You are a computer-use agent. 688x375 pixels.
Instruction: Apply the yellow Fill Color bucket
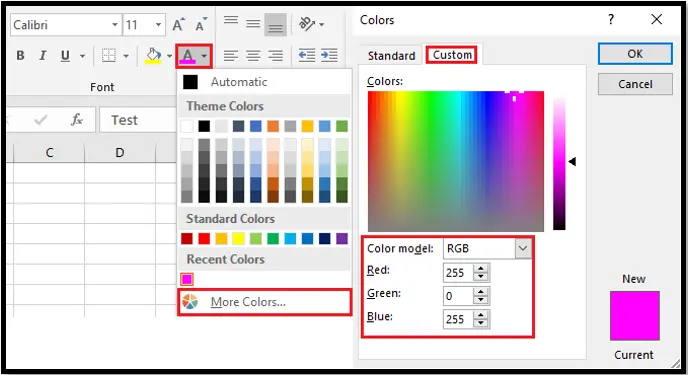click(x=153, y=56)
